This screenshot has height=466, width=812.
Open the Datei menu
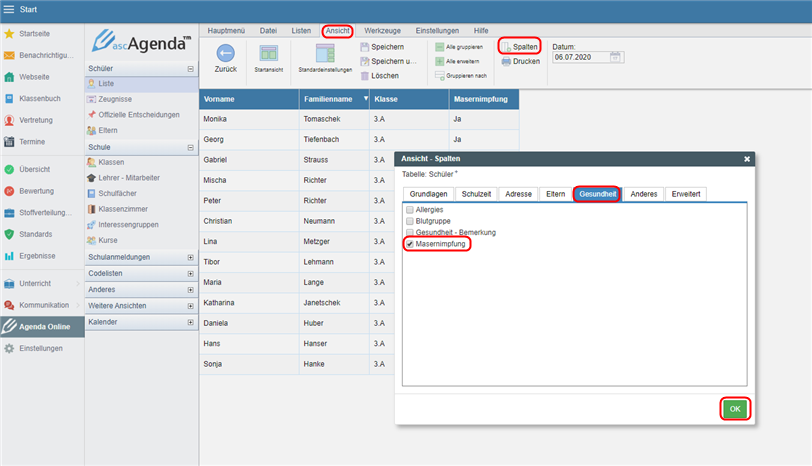(268, 31)
